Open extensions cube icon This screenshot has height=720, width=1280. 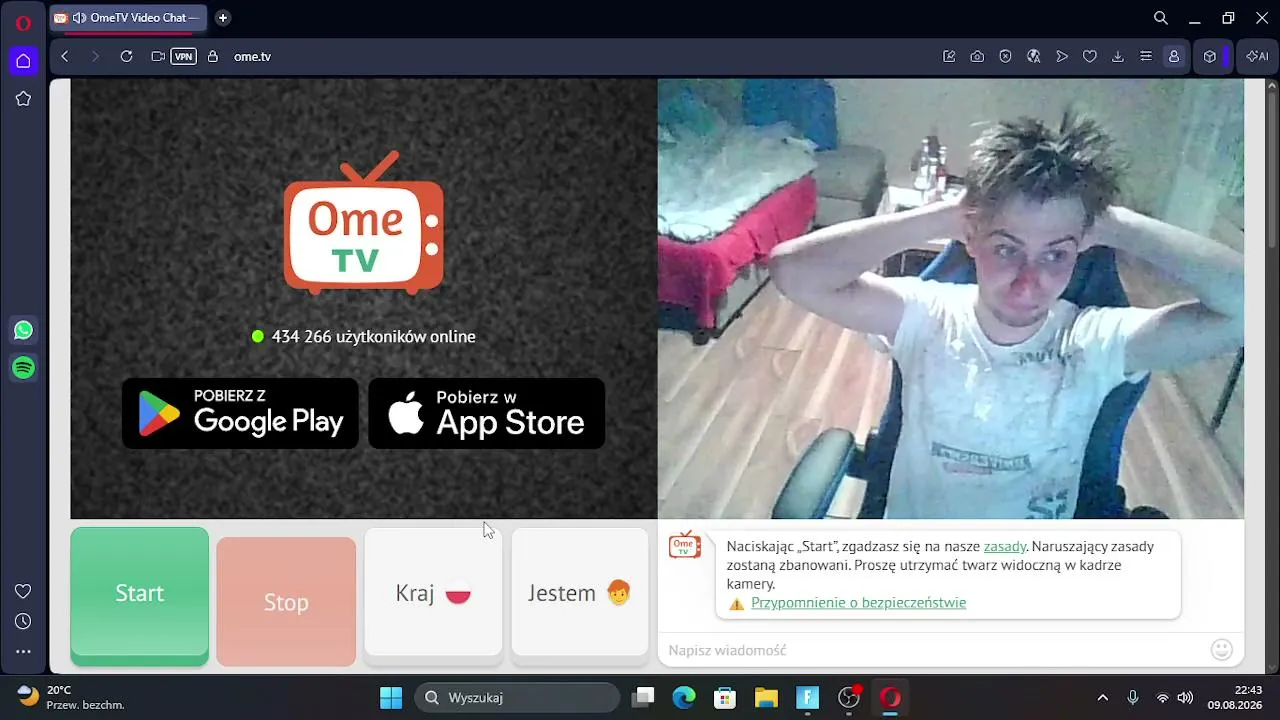[1209, 57]
